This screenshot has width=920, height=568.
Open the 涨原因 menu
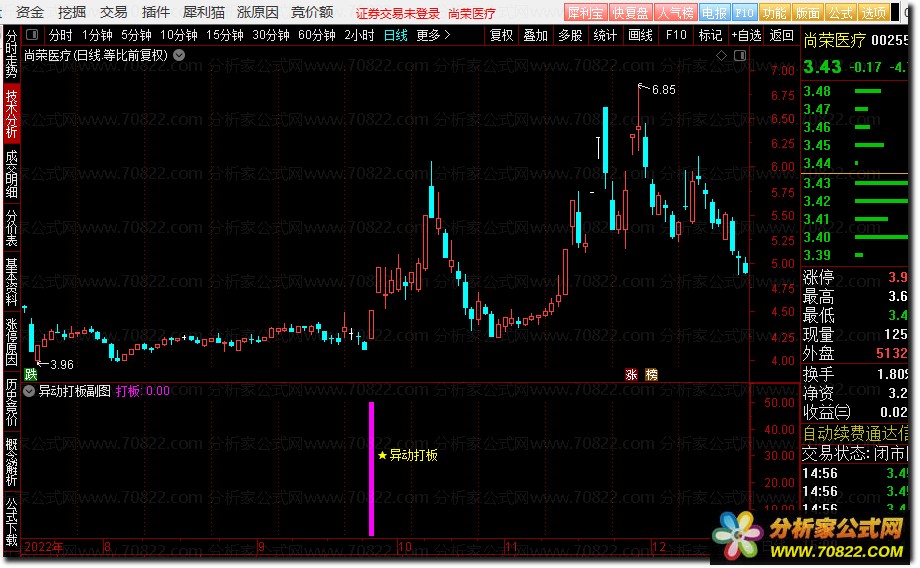(258, 12)
